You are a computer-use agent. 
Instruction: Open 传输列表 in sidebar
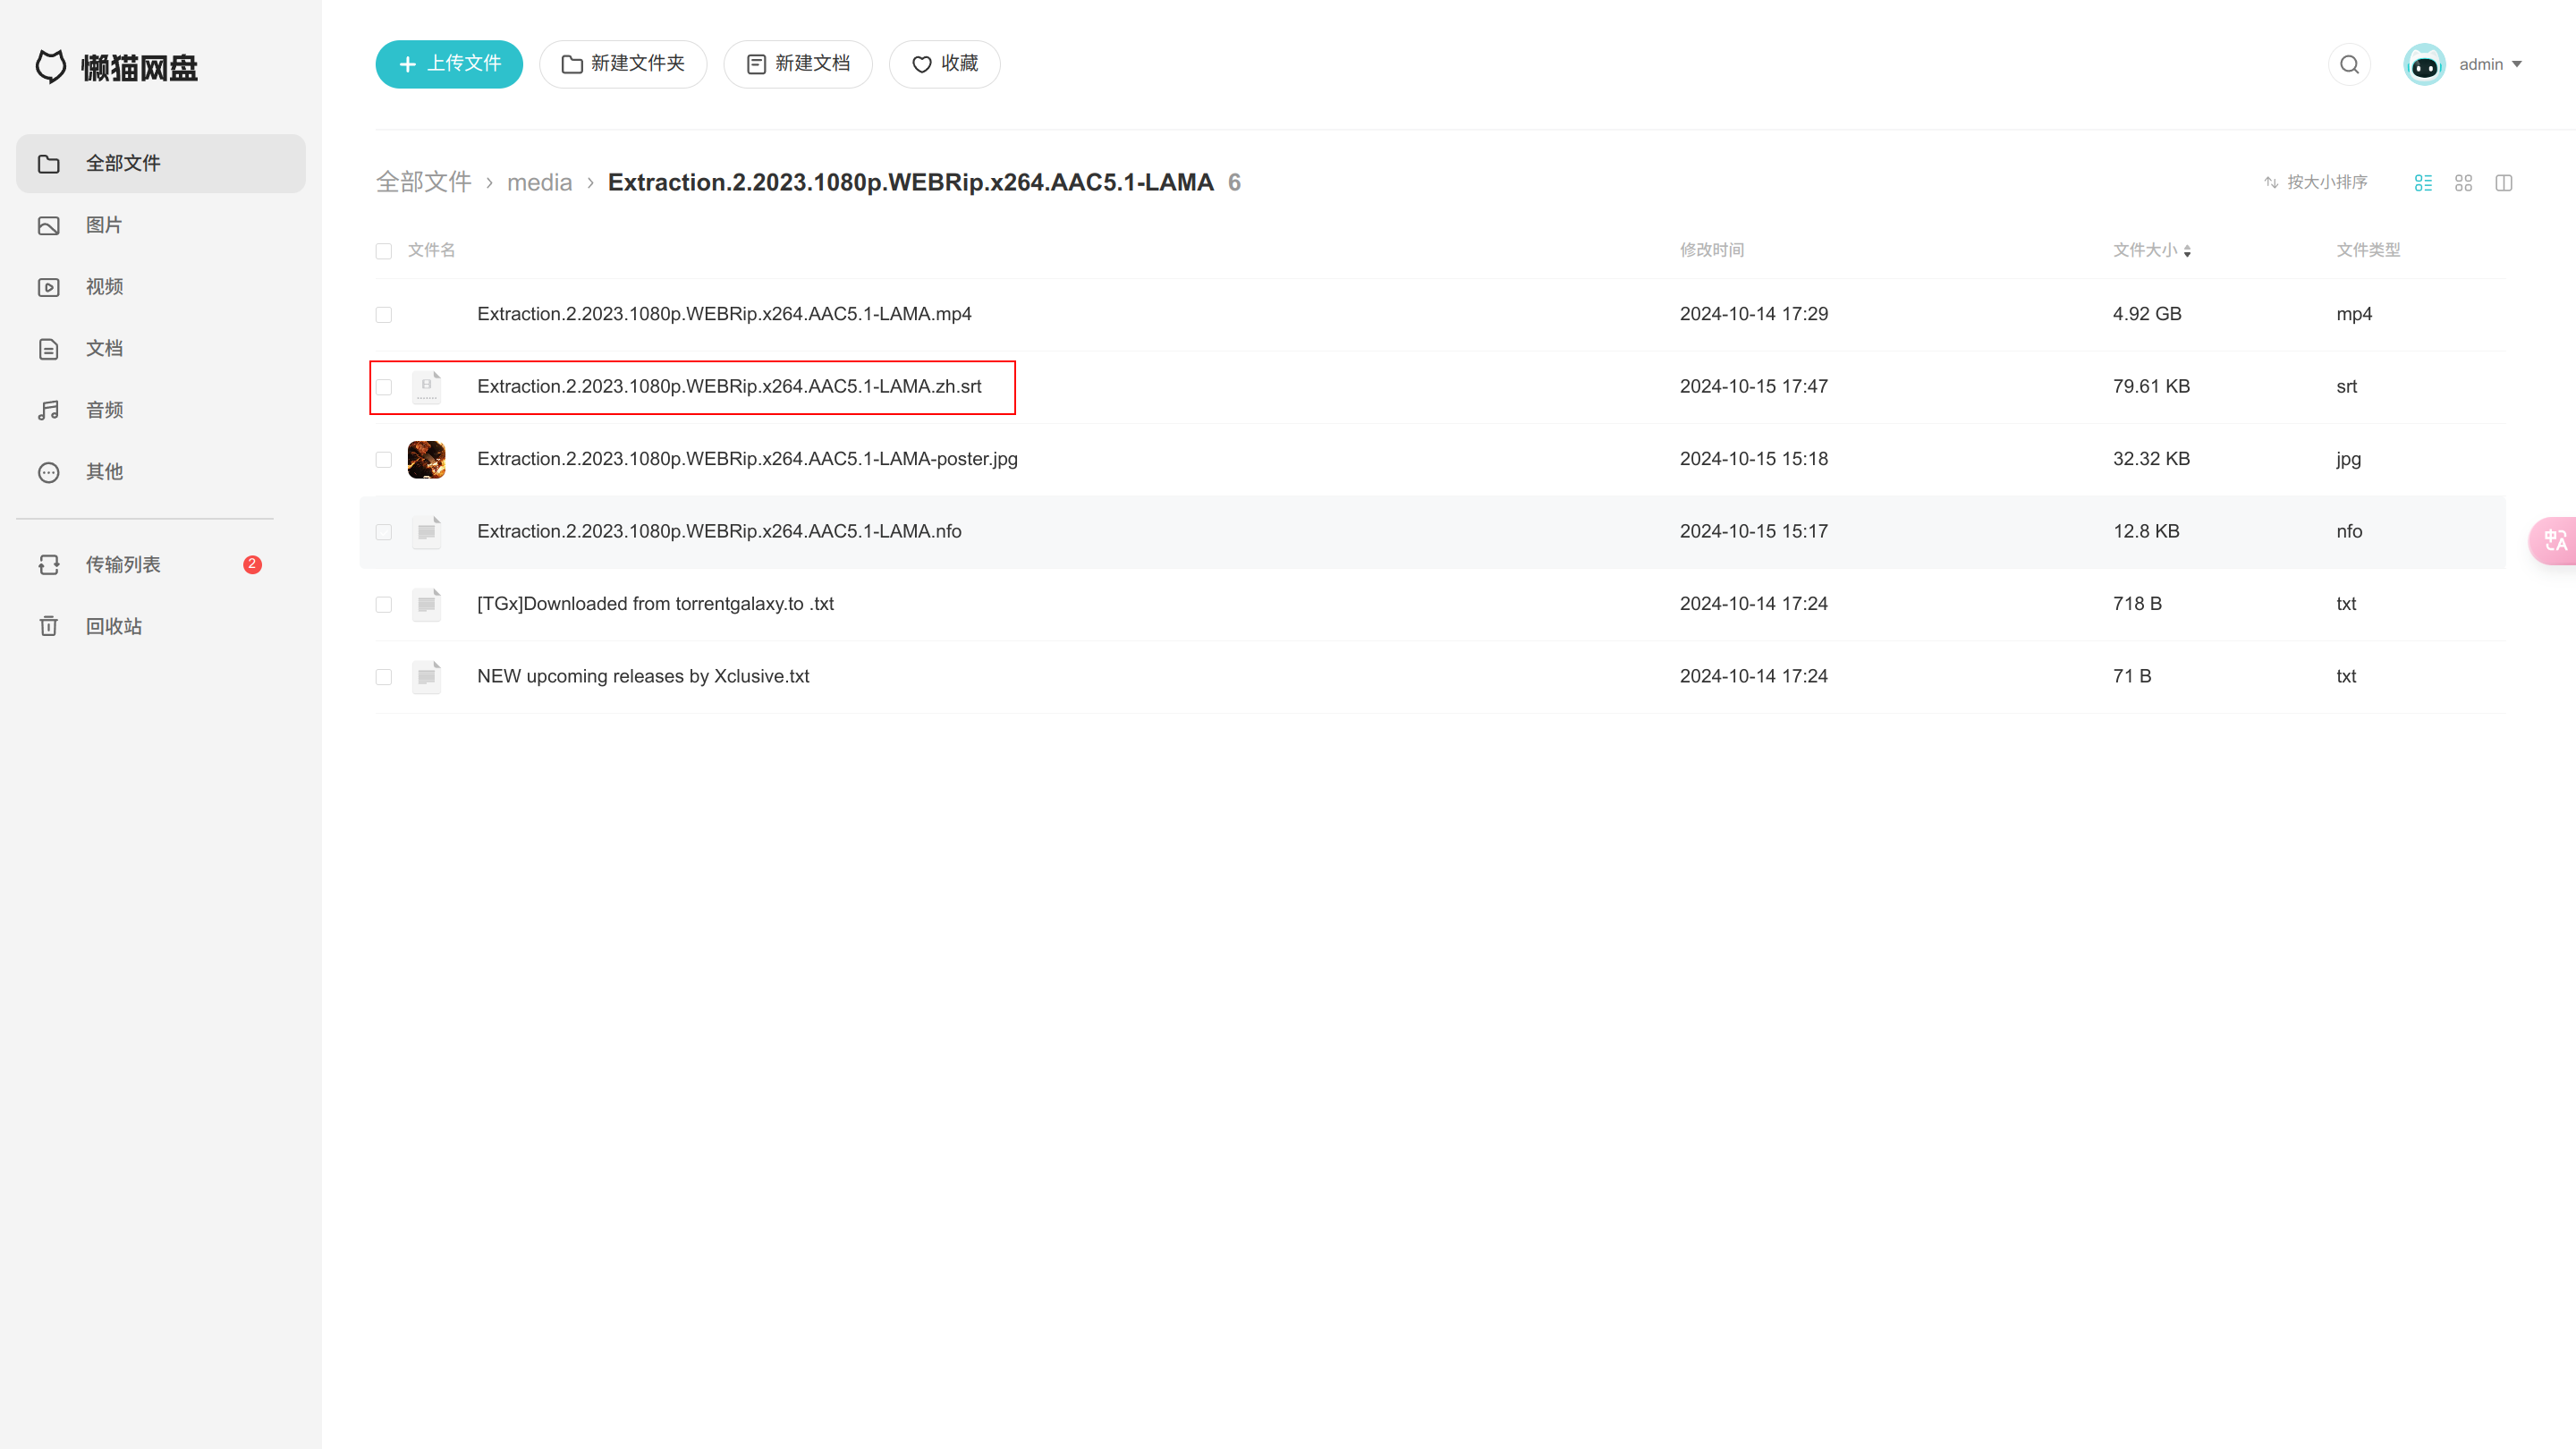(x=161, y=566)
